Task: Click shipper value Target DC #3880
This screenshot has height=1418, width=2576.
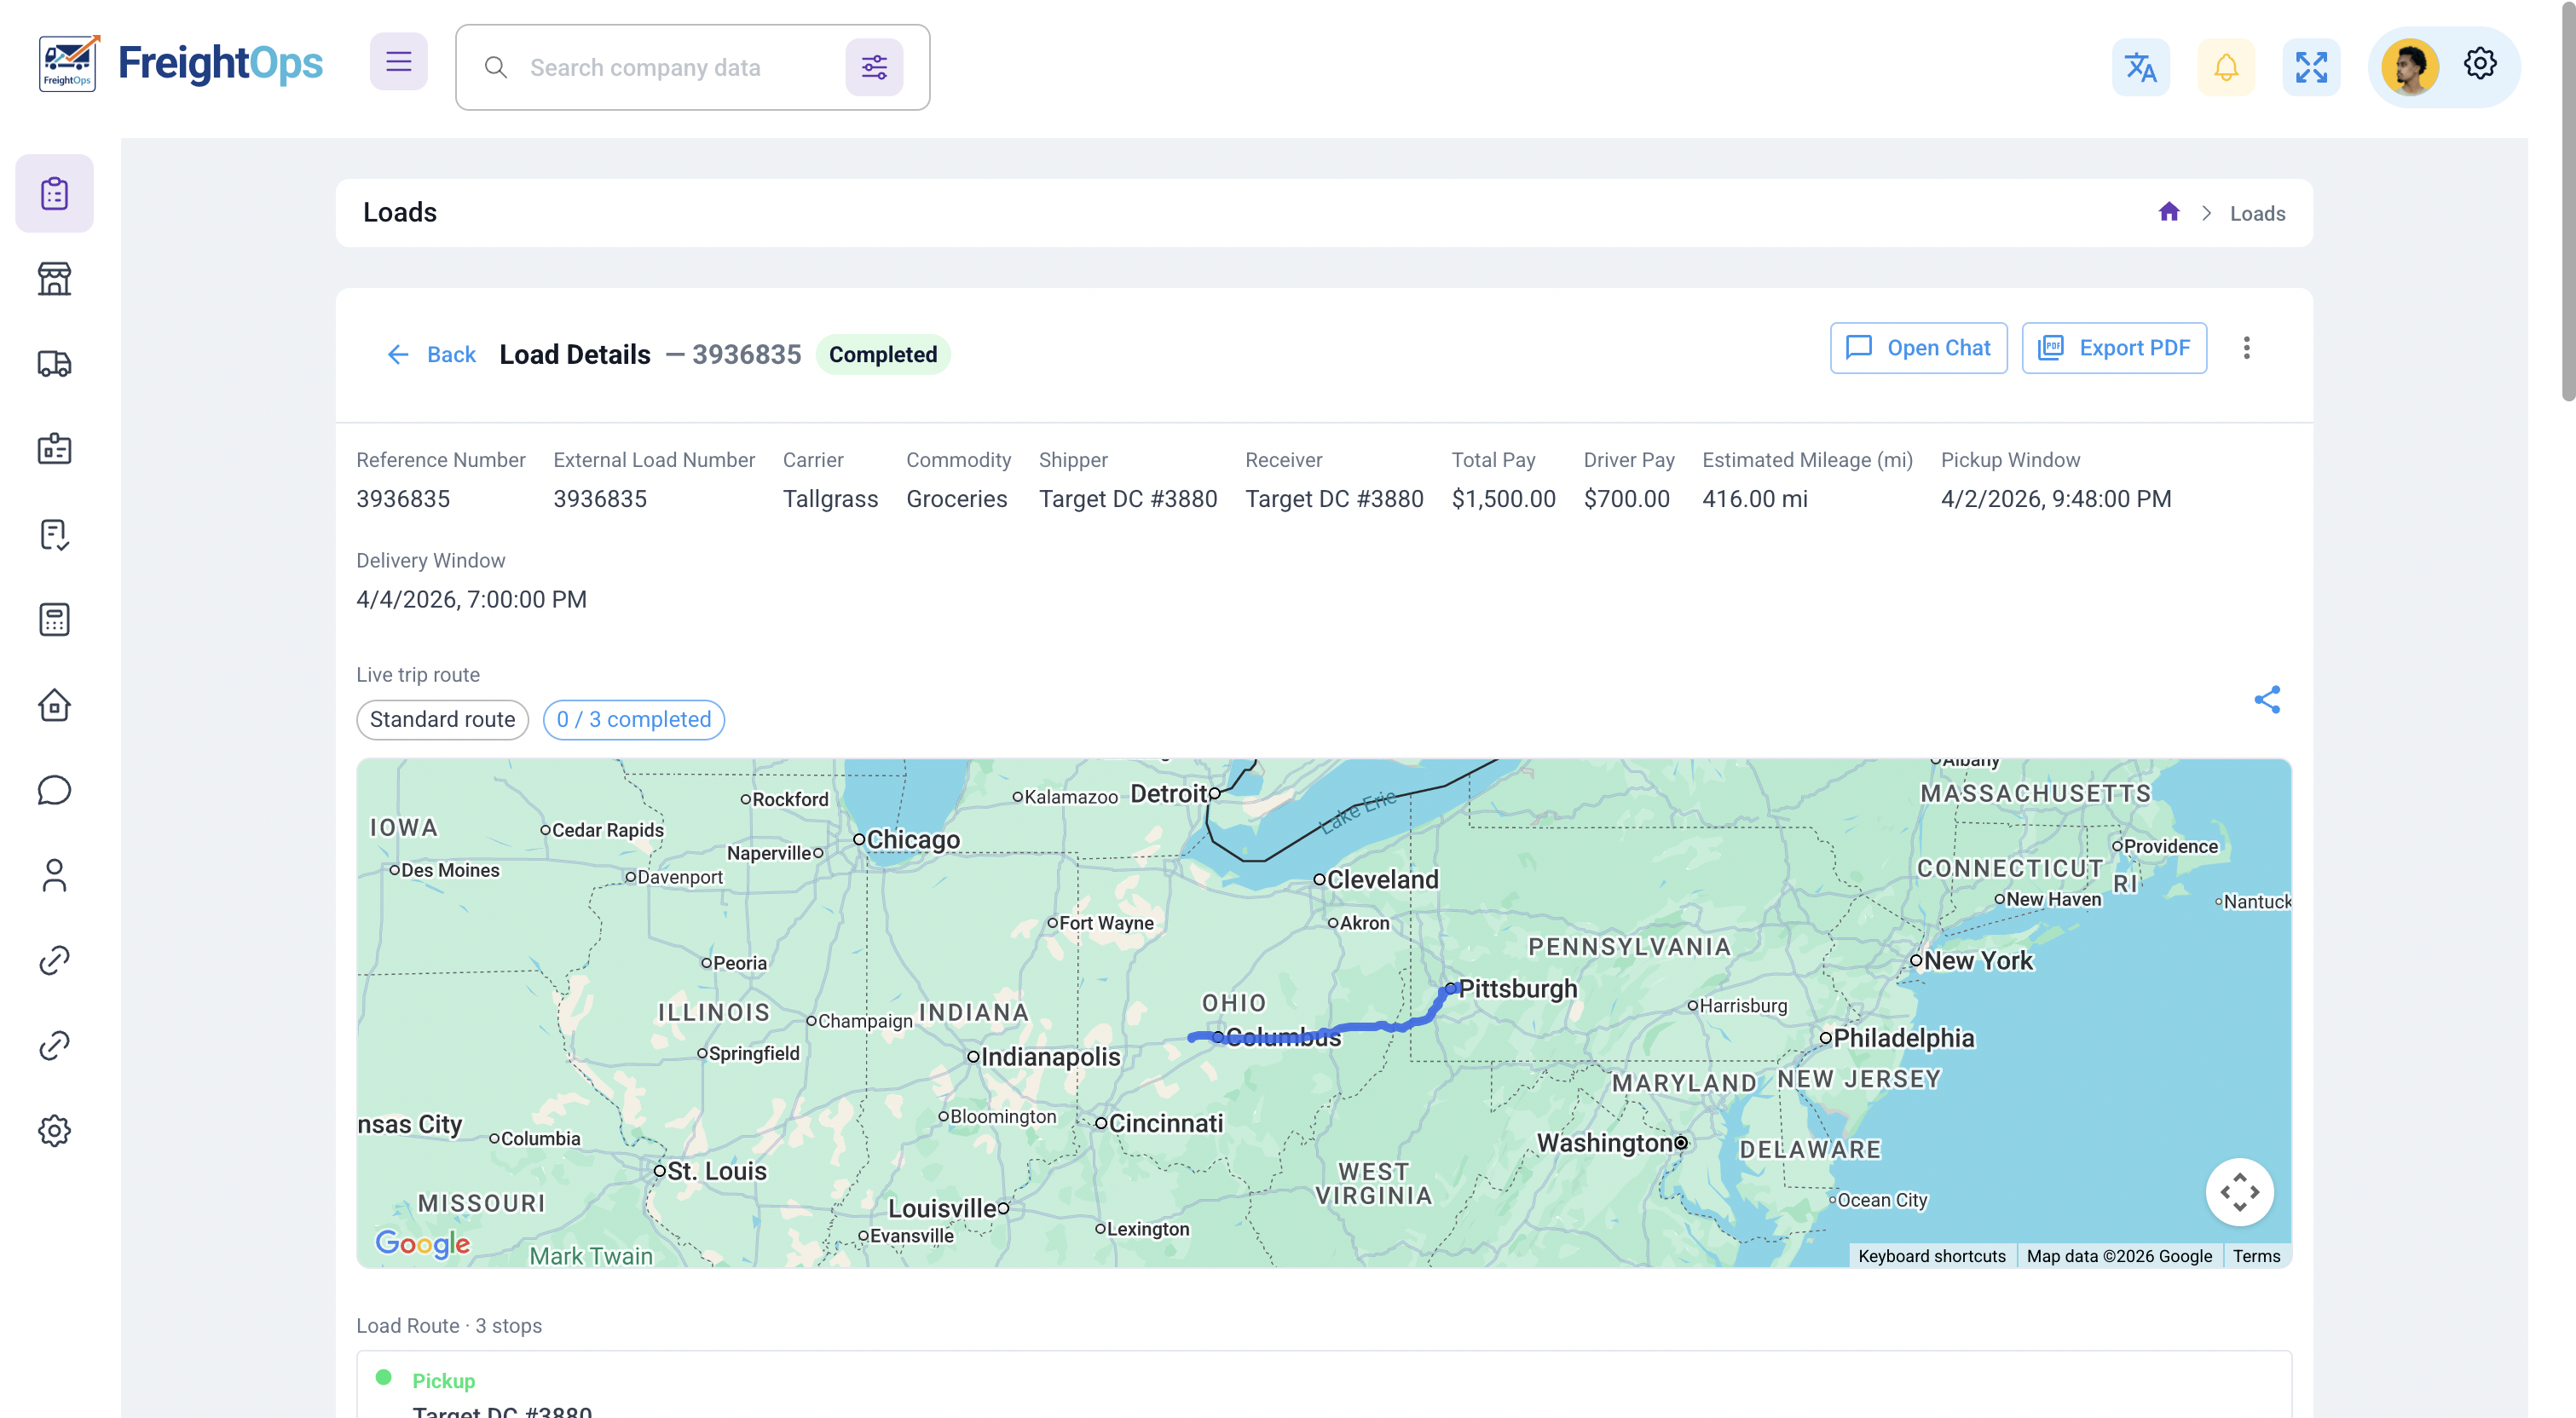Action: (x=1127, y=499)
